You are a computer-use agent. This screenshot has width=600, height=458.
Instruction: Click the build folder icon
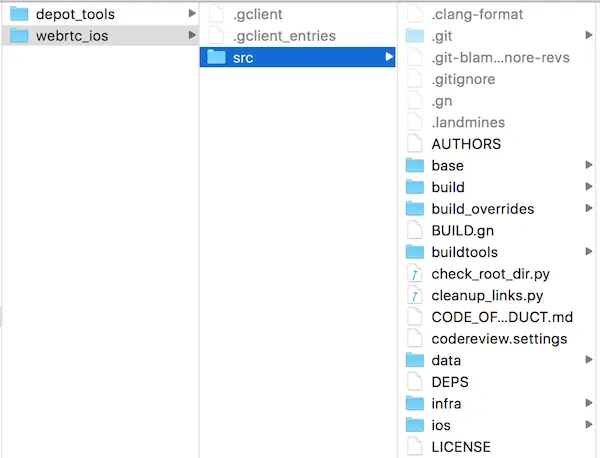[x=415, y=187]
